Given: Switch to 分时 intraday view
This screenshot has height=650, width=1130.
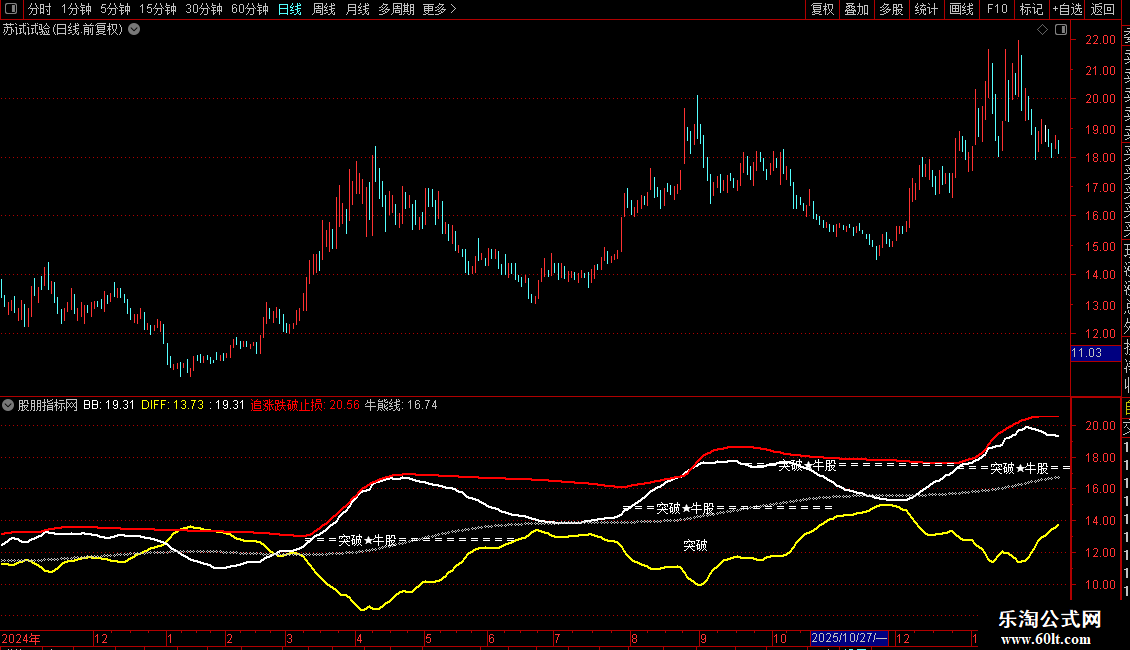Looking at the screenshot, I should click(x=40, y=9).
